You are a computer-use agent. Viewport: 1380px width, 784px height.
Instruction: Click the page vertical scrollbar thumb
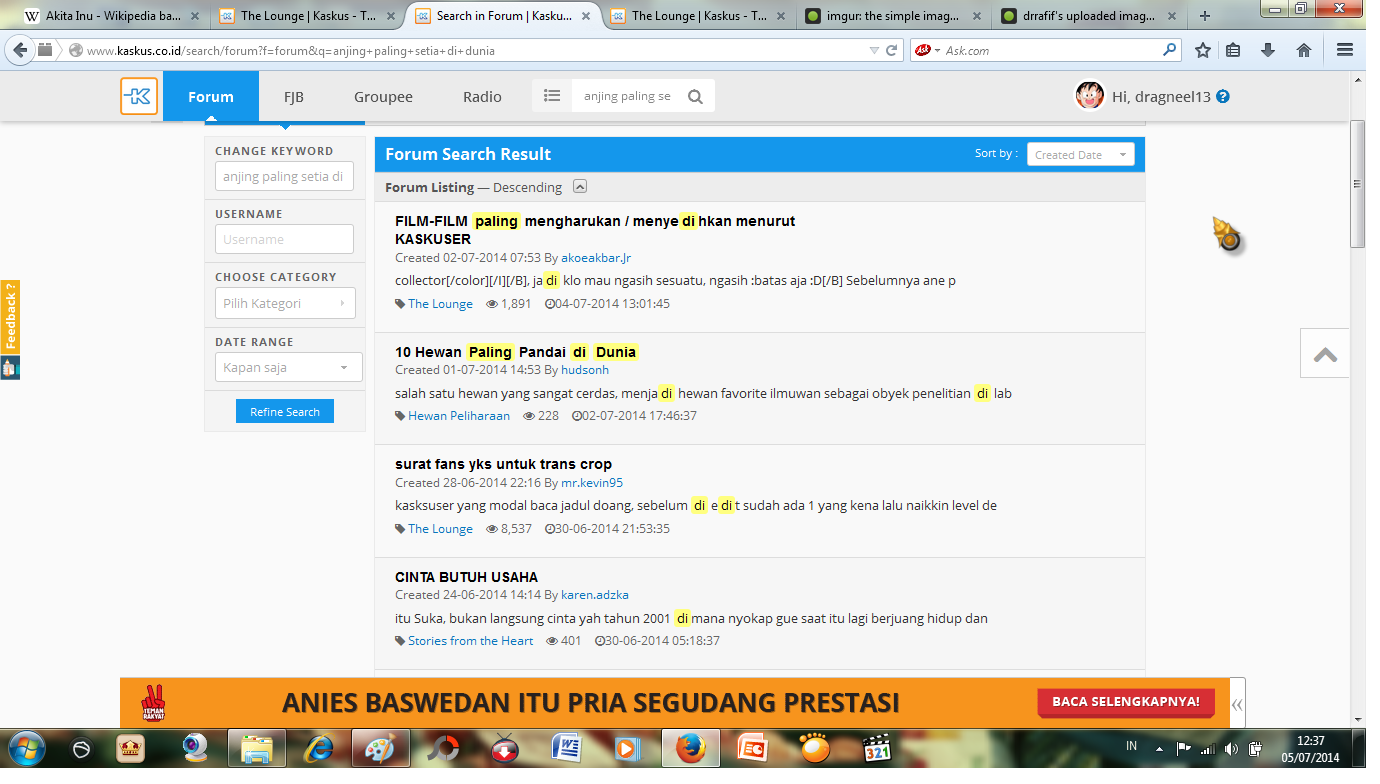click(x=1357, y=184)
